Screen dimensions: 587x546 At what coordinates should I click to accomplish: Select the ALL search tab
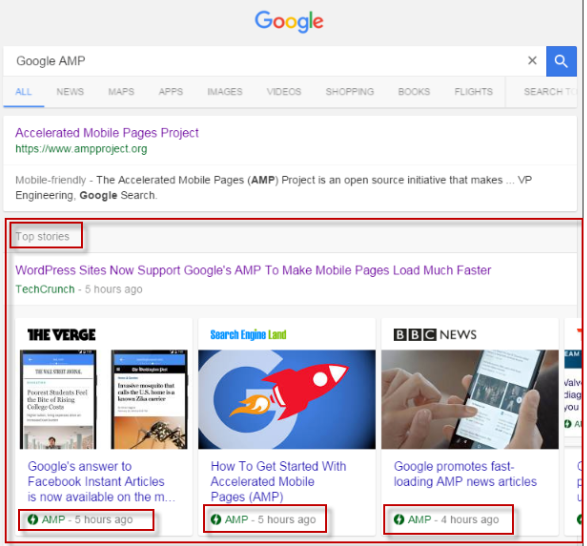(x=24, y=92)
